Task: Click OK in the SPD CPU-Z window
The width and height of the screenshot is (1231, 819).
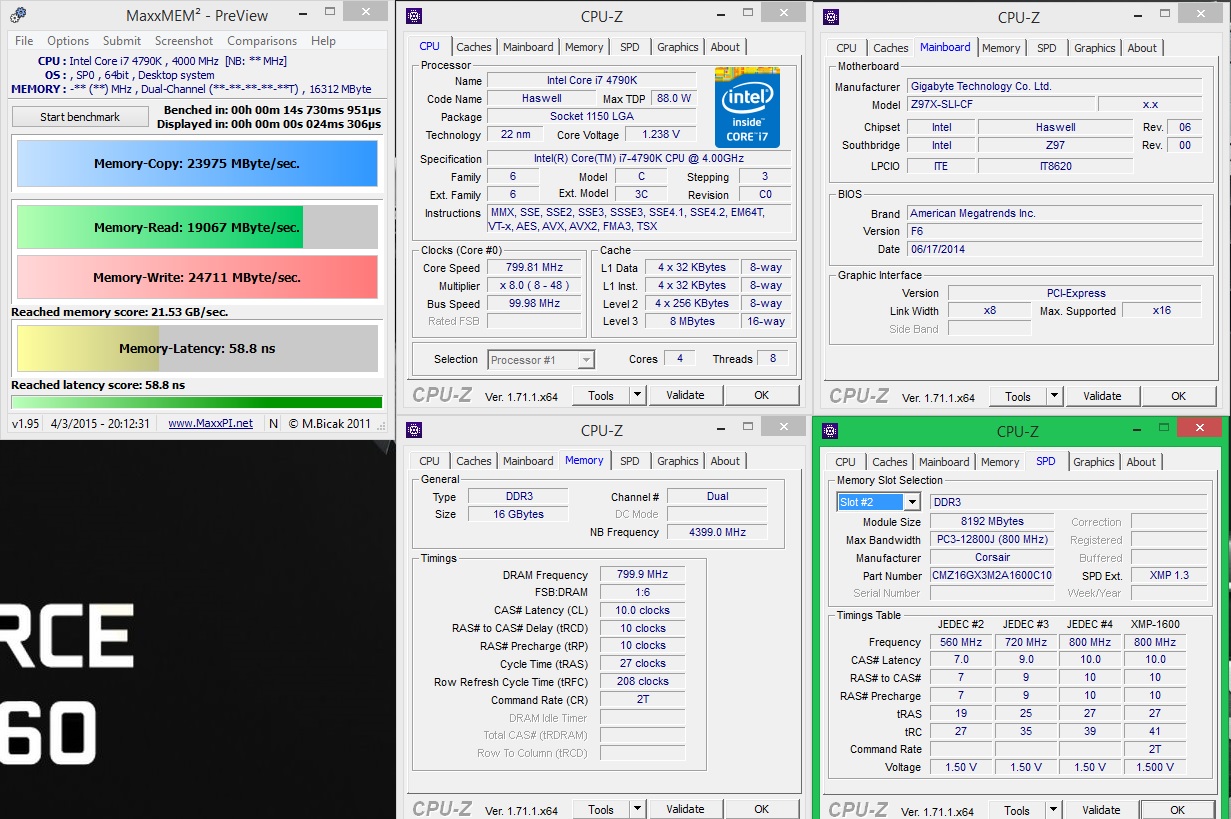Action: (1178, 810)
